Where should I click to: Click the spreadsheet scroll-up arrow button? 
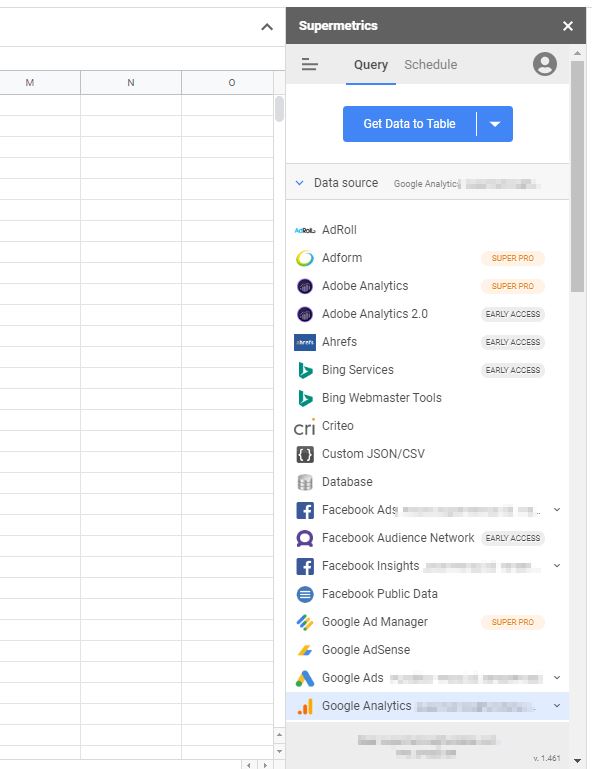pyautogui.click(x=279, y=735)
